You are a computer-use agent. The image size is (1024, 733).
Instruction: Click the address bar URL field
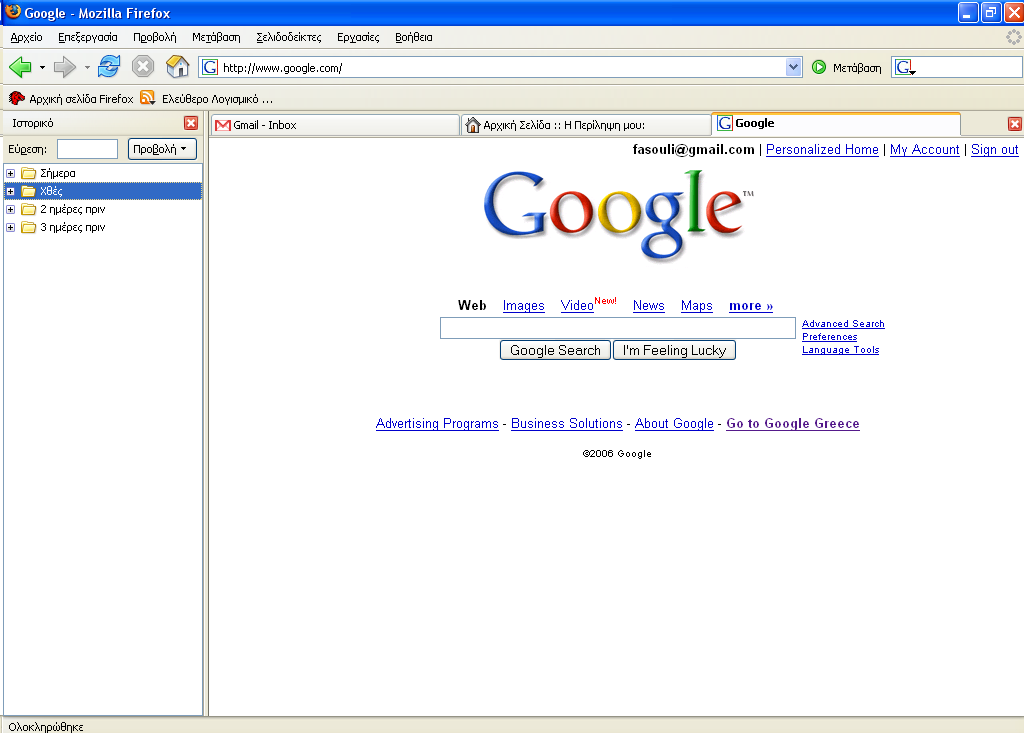tap(502, 67)
